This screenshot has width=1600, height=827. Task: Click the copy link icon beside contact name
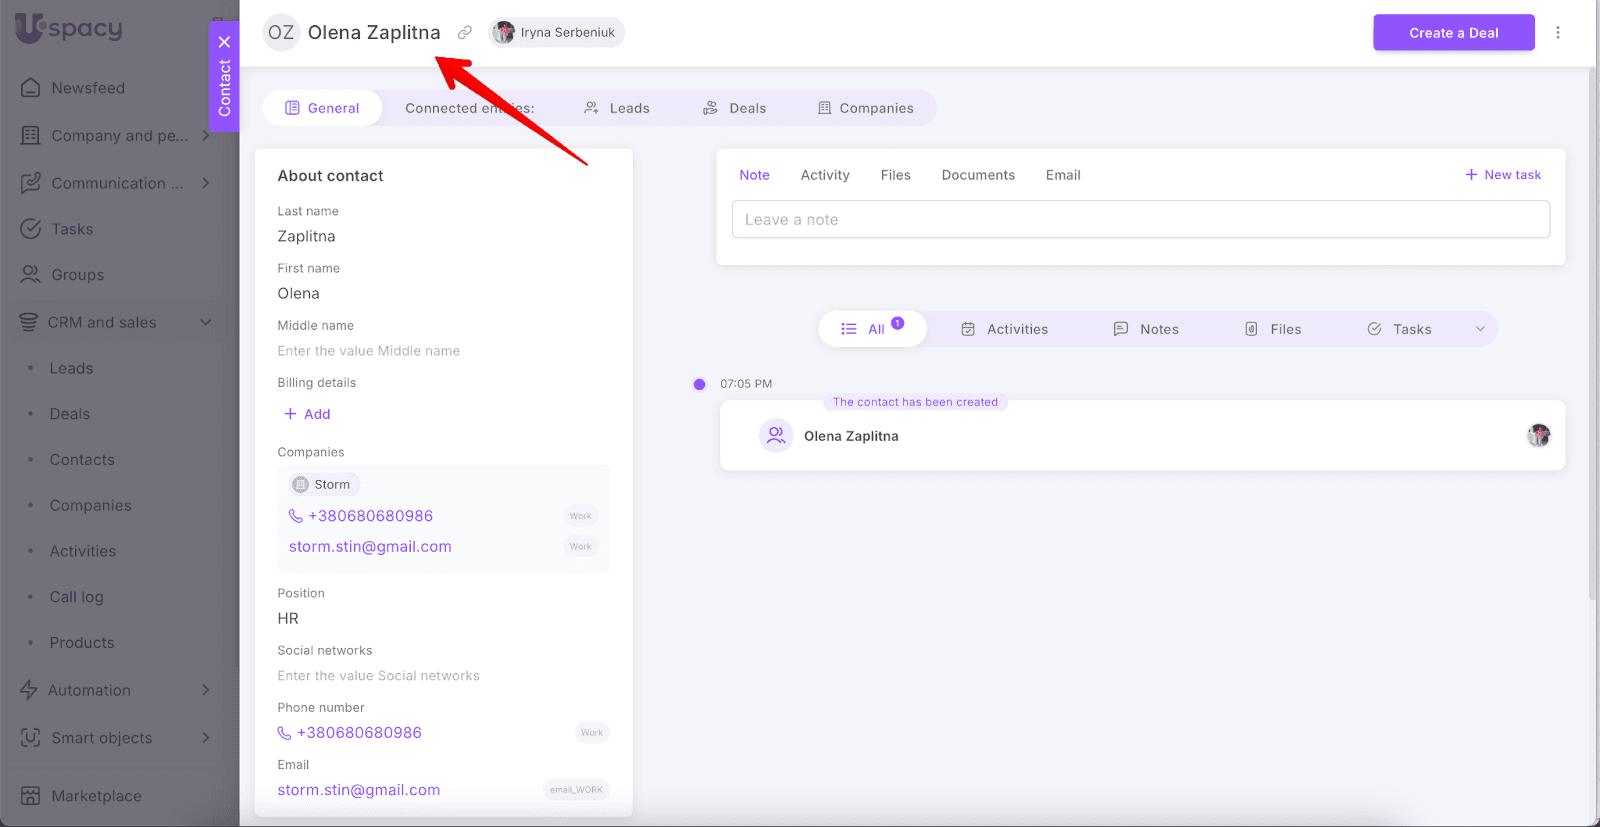(465, 33)
